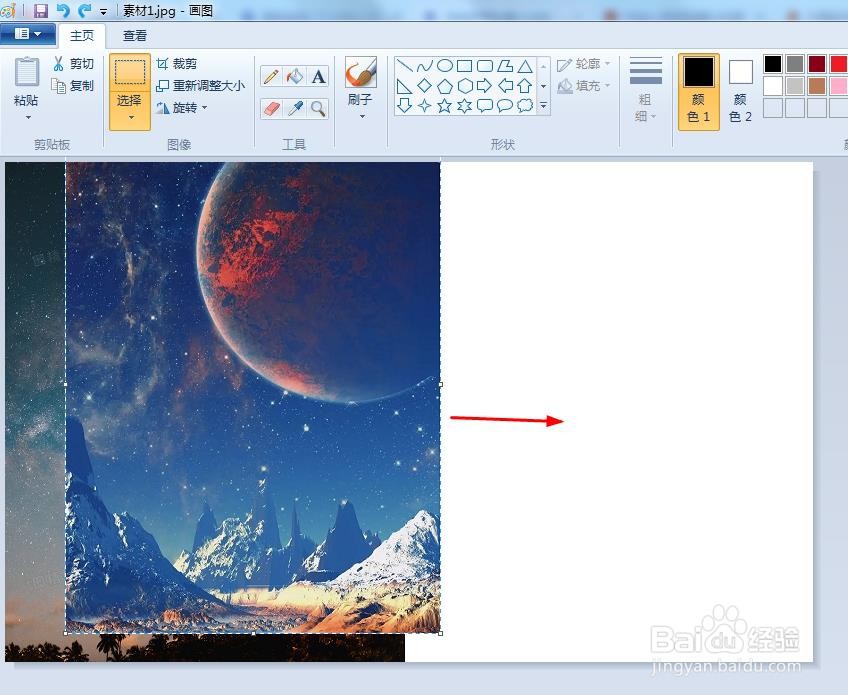Select 颜色 1 foreground color box
Image resolution: width=848 pixels, height=695 pixels.
point(699,91)
